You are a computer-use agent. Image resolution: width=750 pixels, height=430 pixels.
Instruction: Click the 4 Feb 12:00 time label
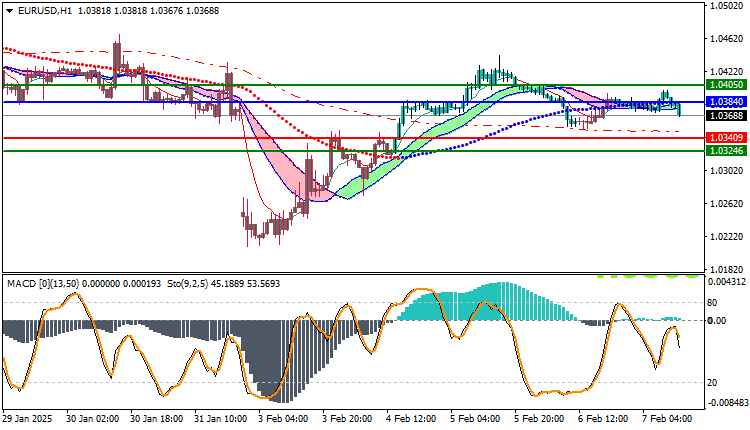412,419
